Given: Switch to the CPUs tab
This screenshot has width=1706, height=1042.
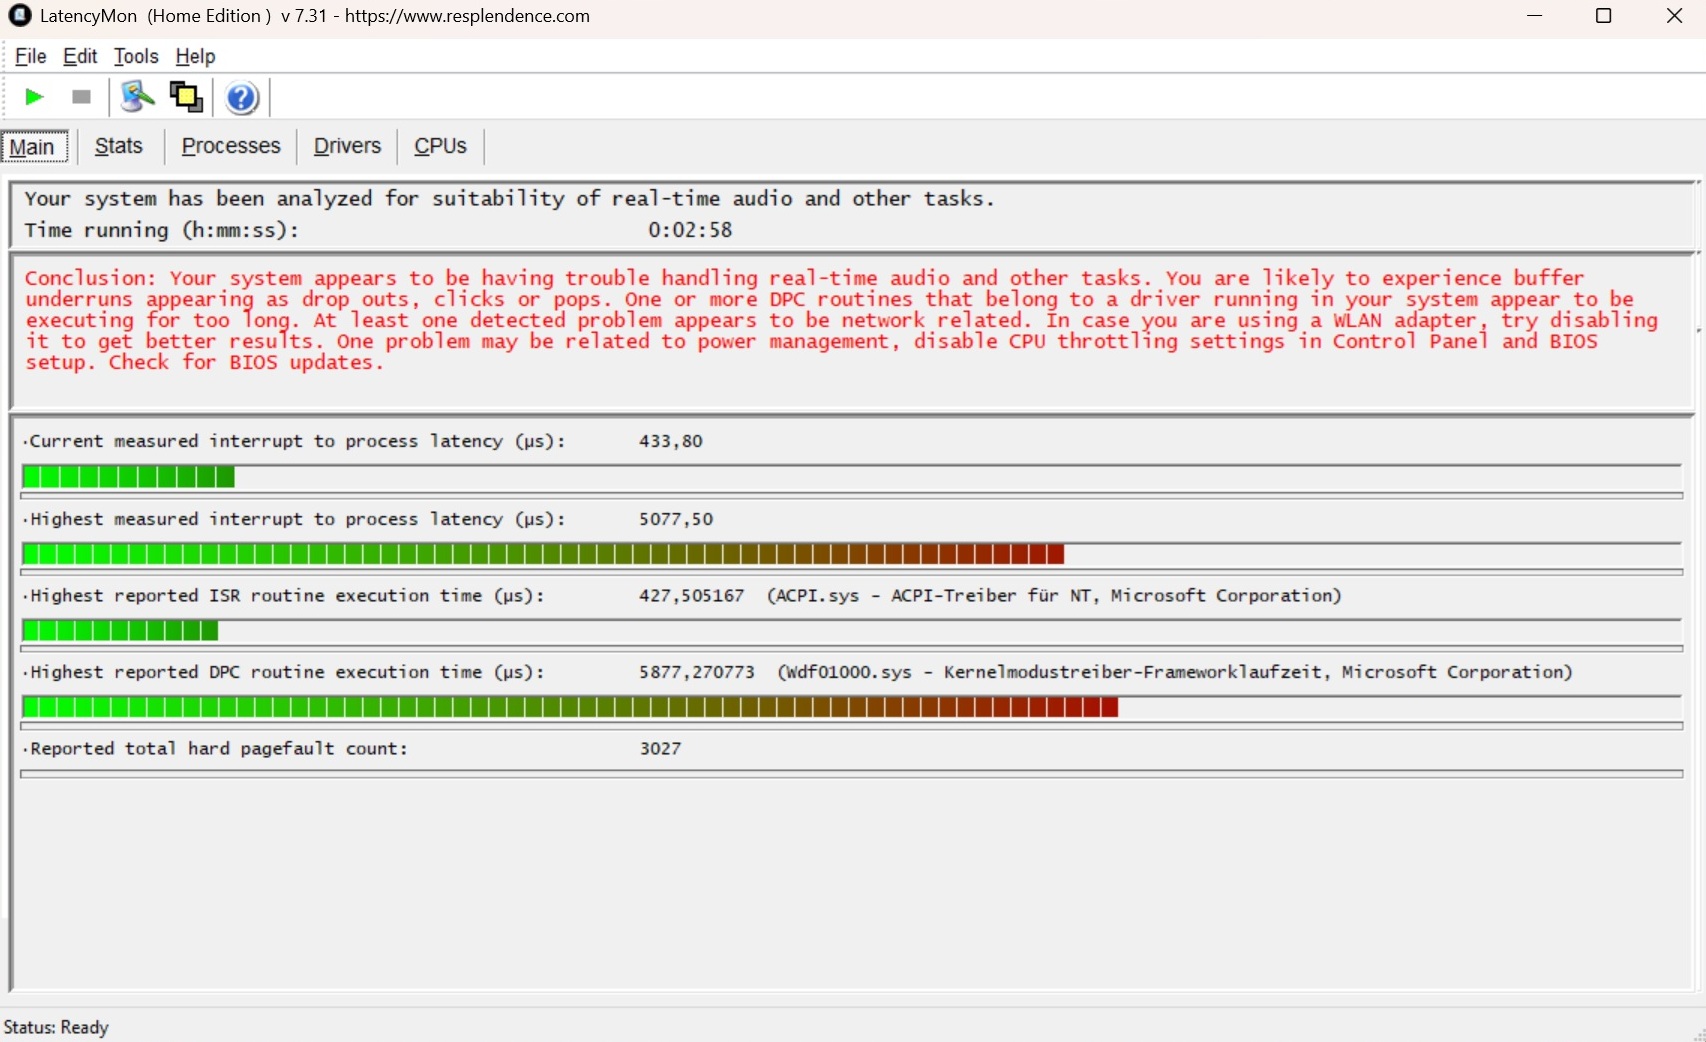Looking at the screenshot, I should click(440, 146).
